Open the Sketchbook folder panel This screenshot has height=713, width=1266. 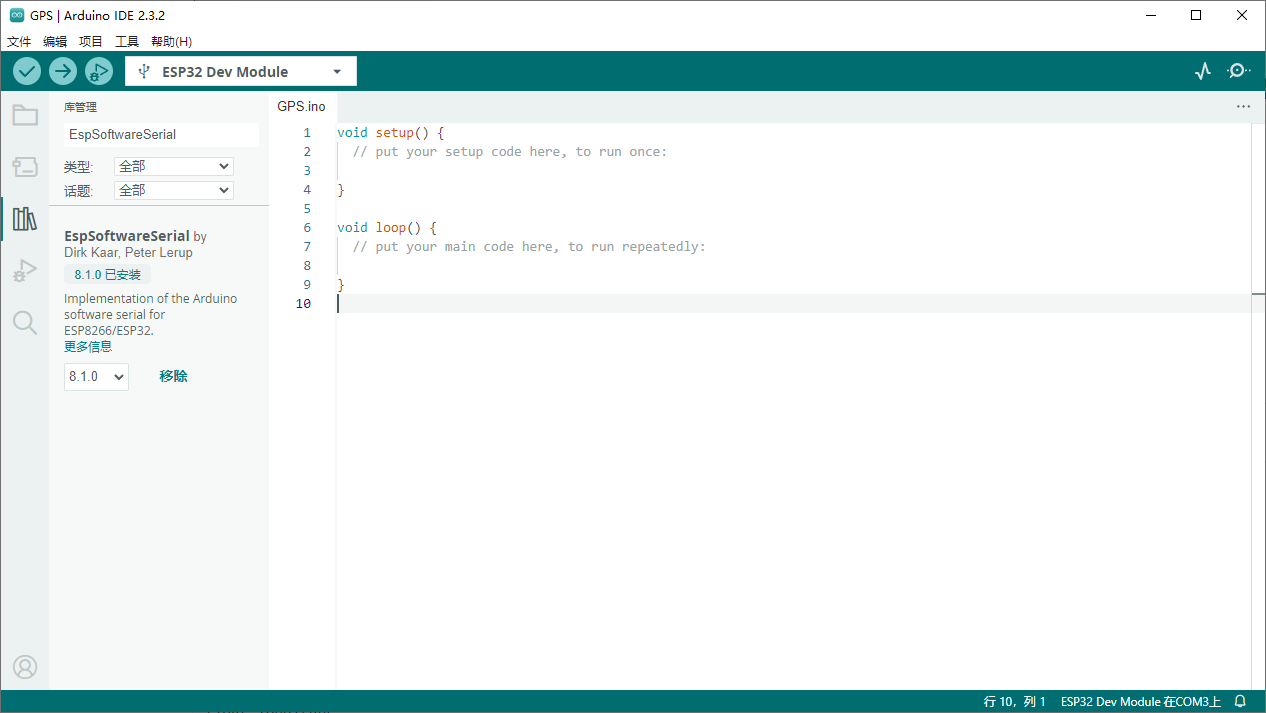[x=25, y=115]
